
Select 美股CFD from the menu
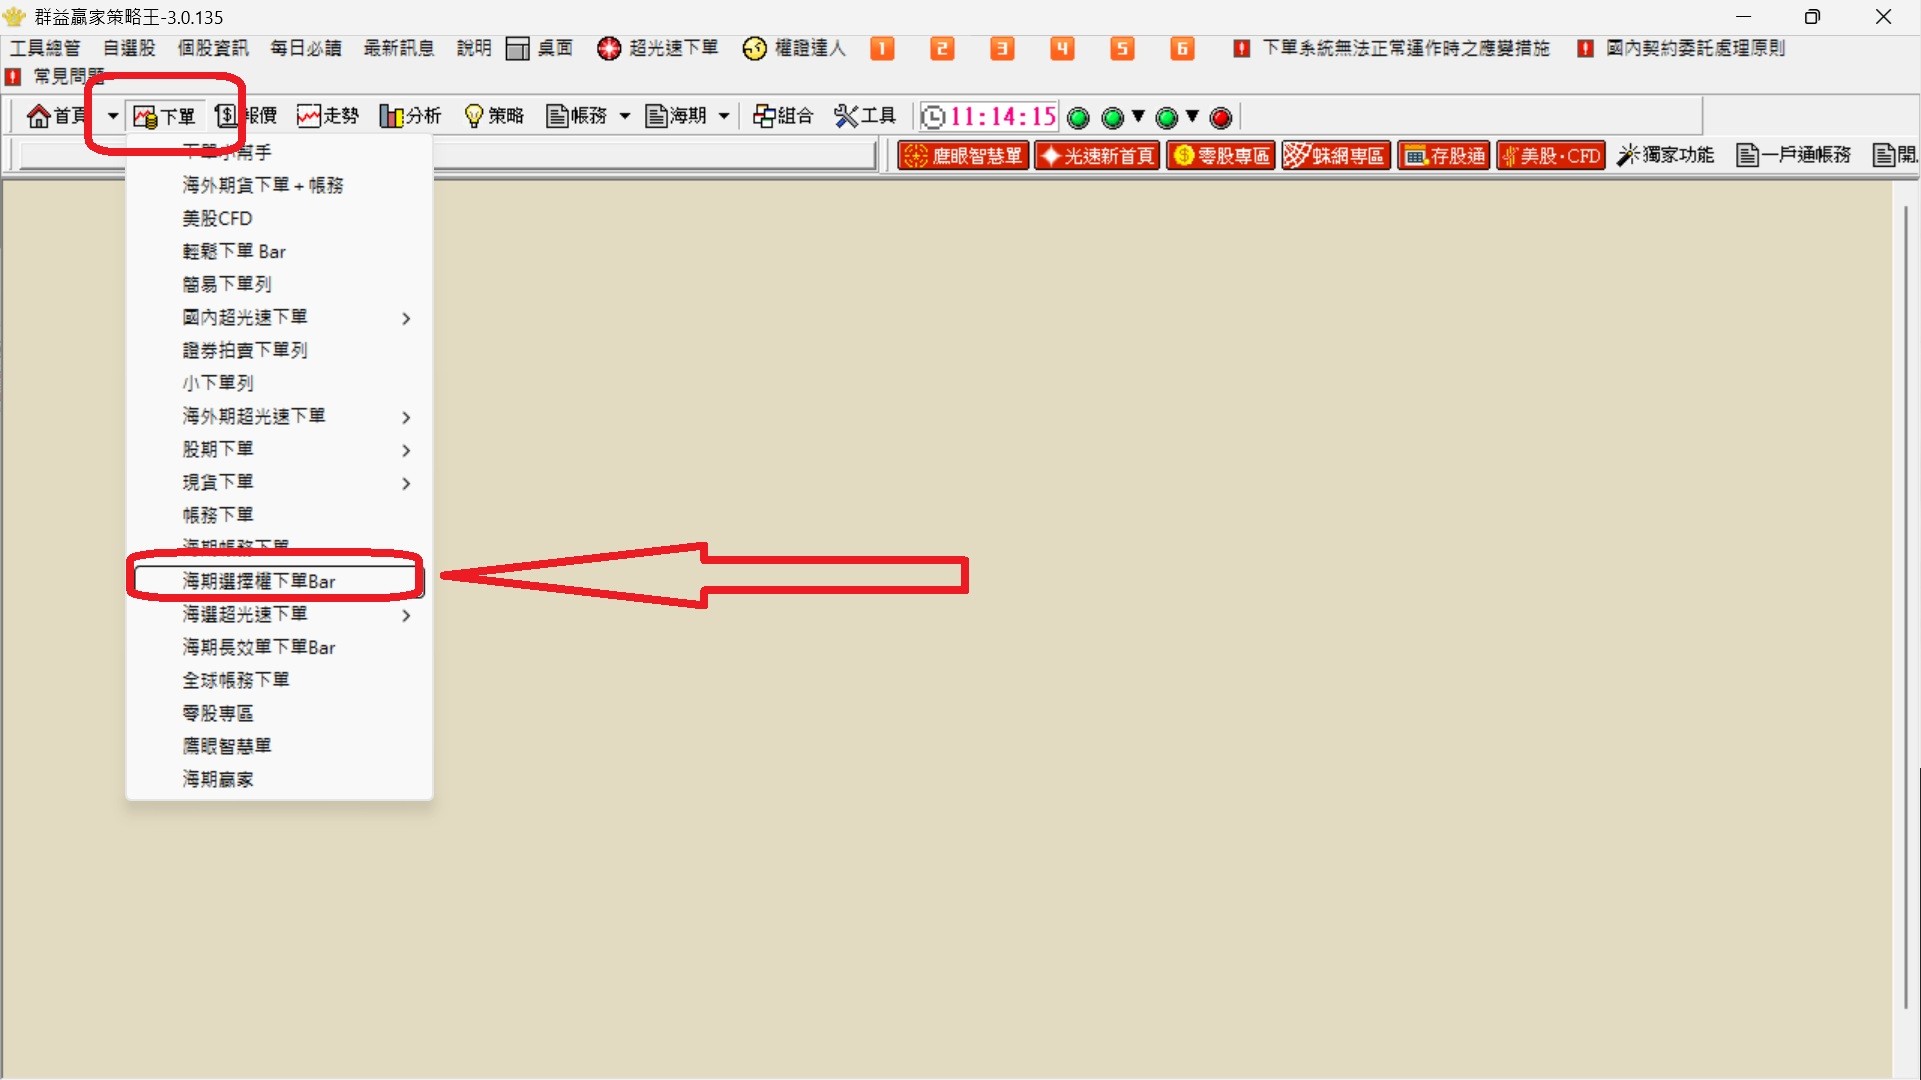[217, 218]
